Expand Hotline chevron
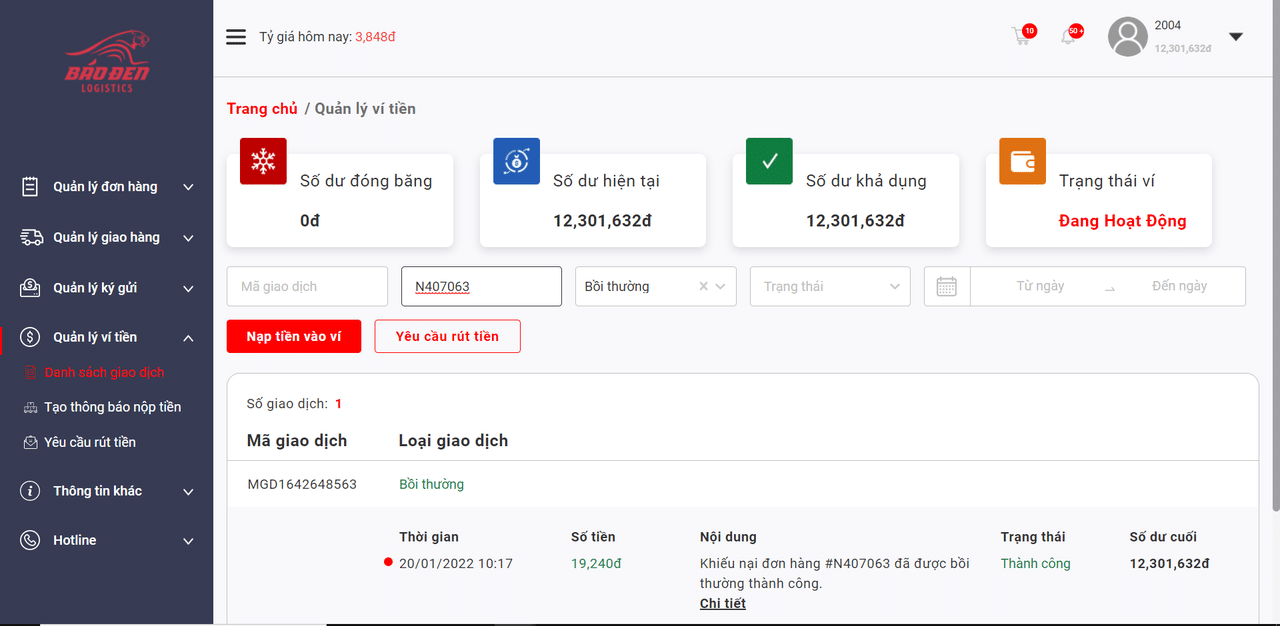Image resolution: width=1280 pixels, height=626 pixels. tap(188, 541)
